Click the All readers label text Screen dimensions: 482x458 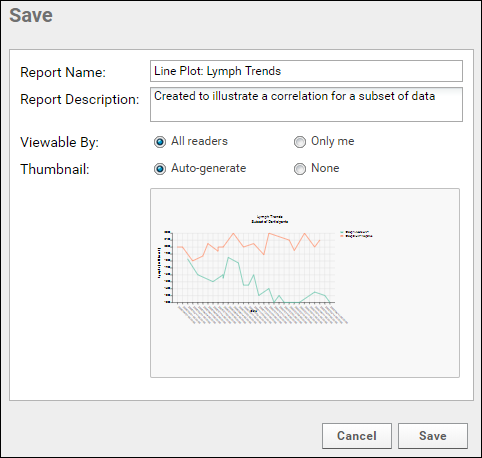click(x=199, y=141)
